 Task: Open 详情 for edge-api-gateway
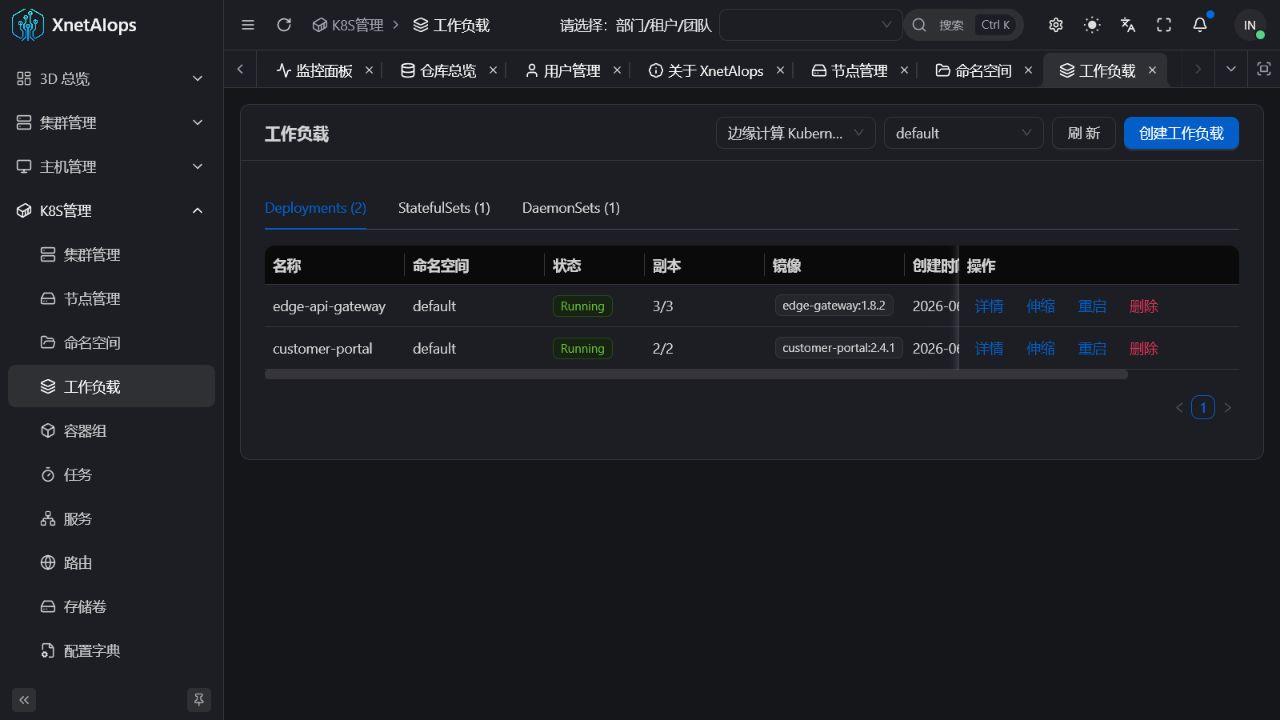(x=989, y=306)
